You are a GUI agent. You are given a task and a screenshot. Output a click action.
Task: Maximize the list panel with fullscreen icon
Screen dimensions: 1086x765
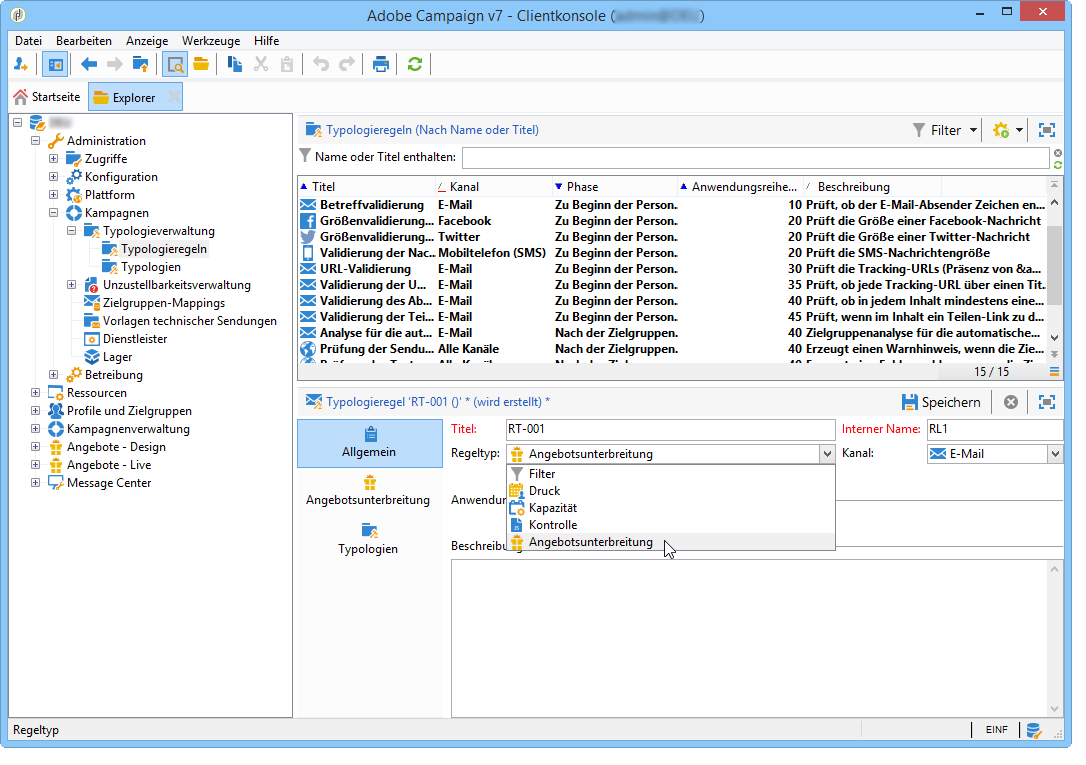click(x=1047, y=130)
